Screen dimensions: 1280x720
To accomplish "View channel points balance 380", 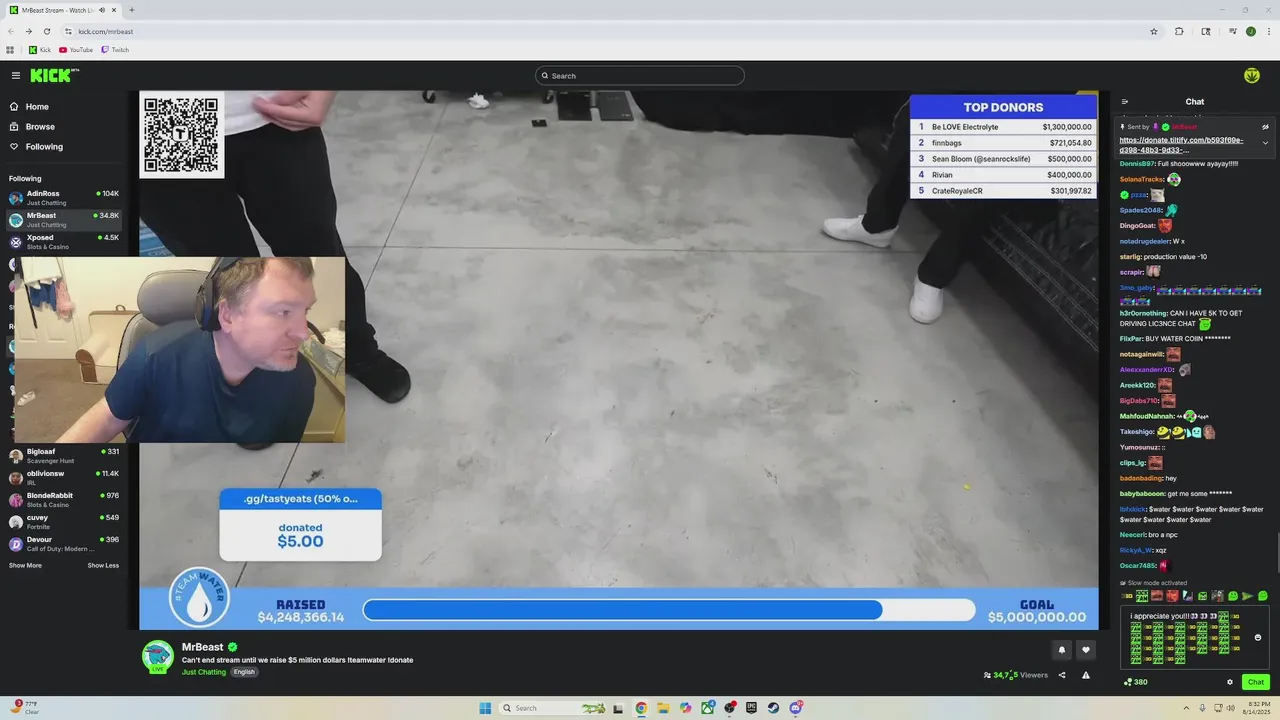I will (1136, 682).
